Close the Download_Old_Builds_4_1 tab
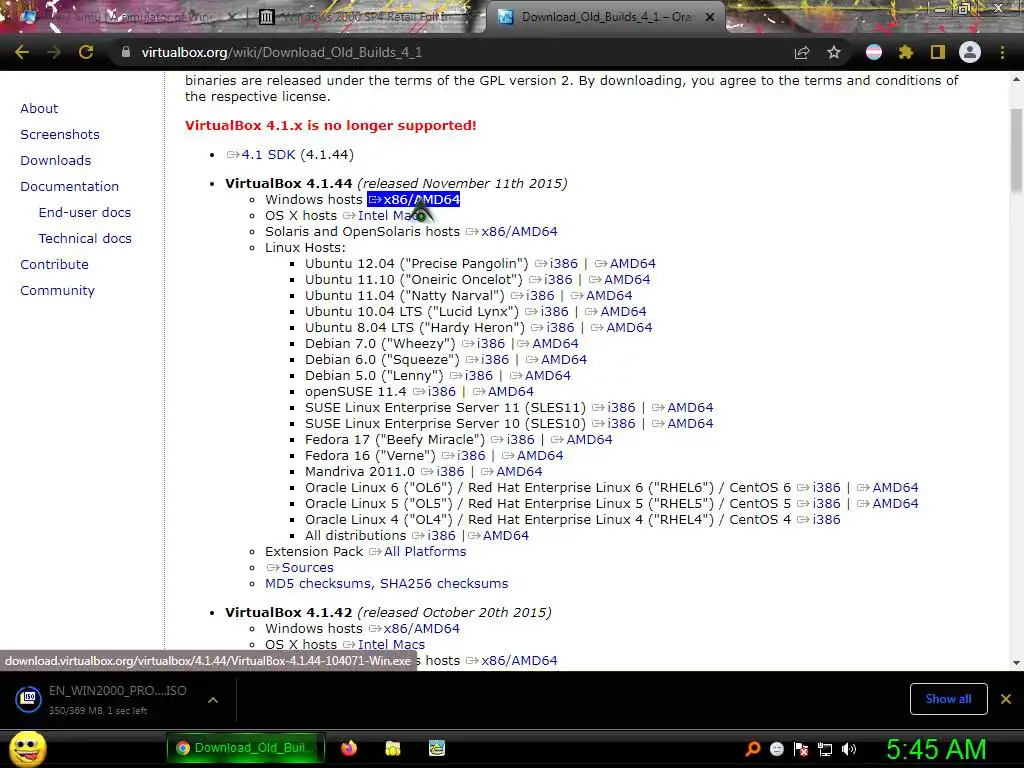This screenshot has width=1024, height=768. [710, 17]
